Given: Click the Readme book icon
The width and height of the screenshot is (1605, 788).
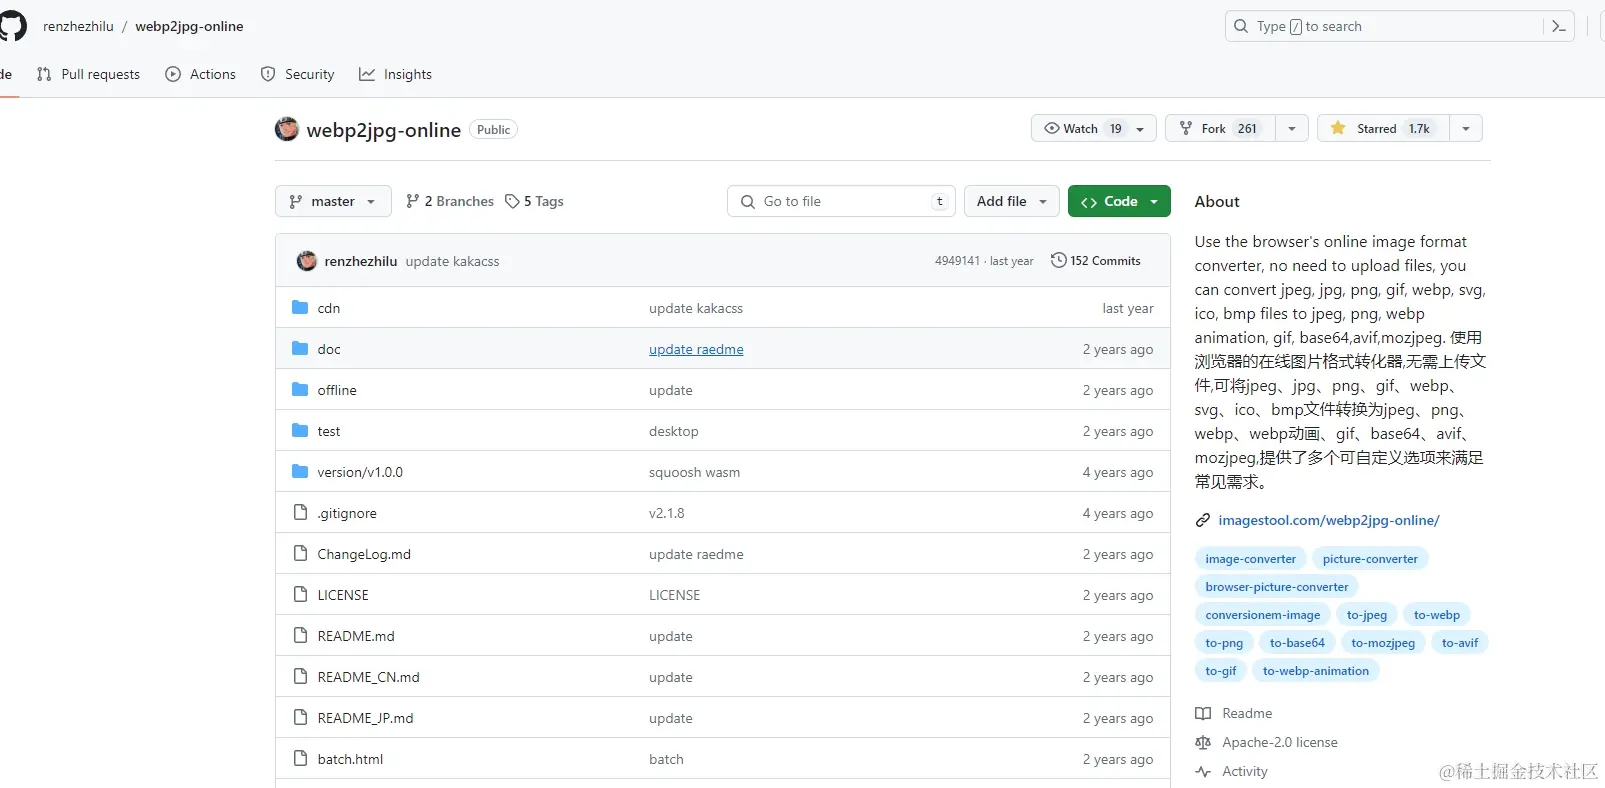Looking at the screenshot, I should click(1203, 713).
